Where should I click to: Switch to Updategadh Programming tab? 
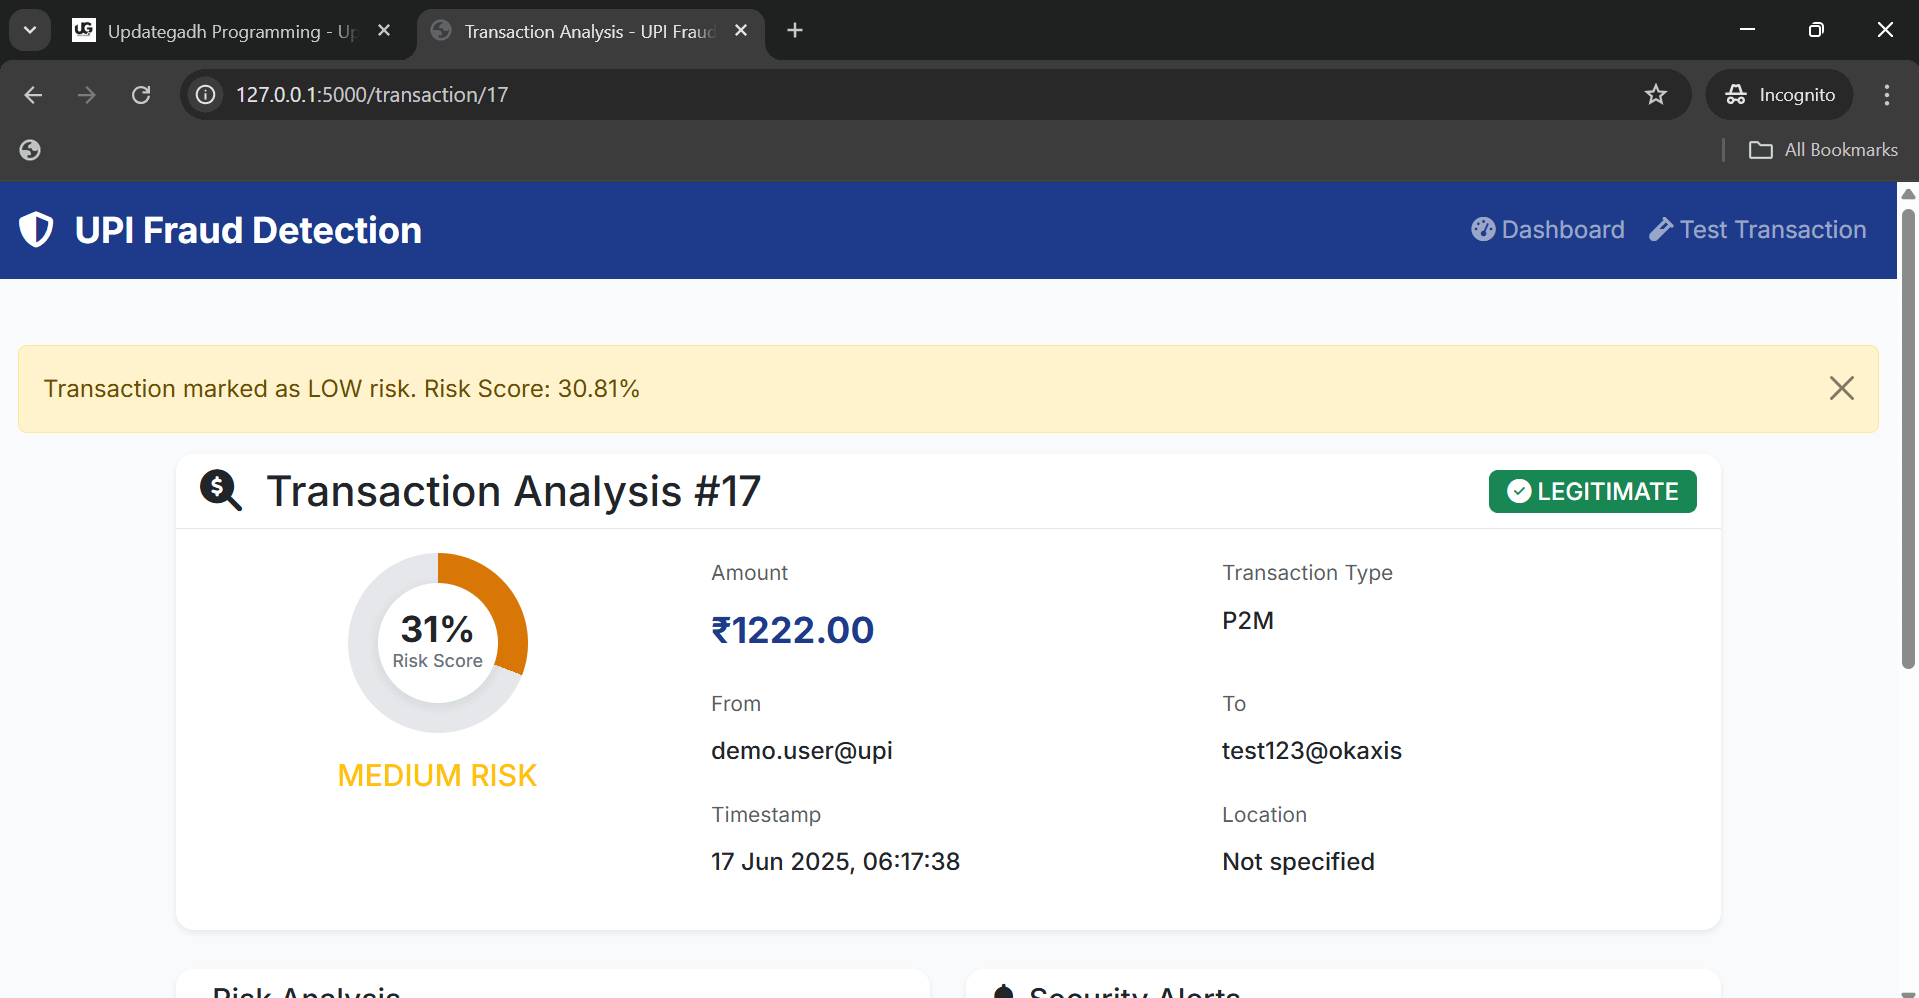(x=230, y=31)
